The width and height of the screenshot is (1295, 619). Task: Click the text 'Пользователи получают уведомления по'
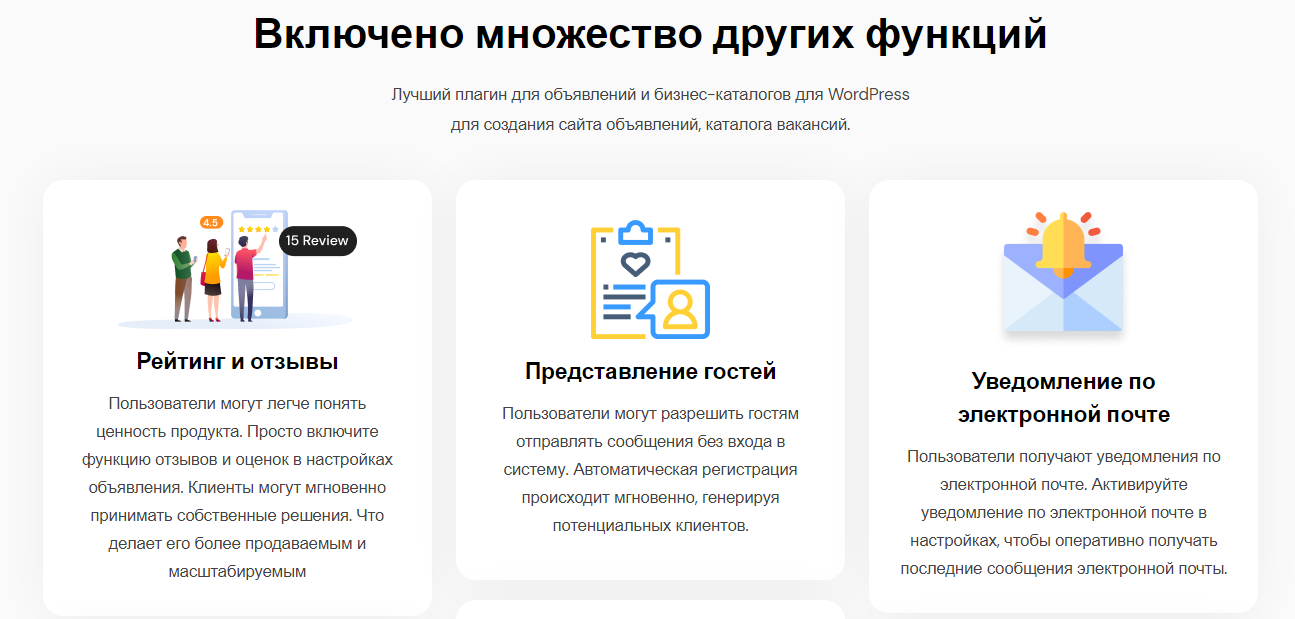1063,457
